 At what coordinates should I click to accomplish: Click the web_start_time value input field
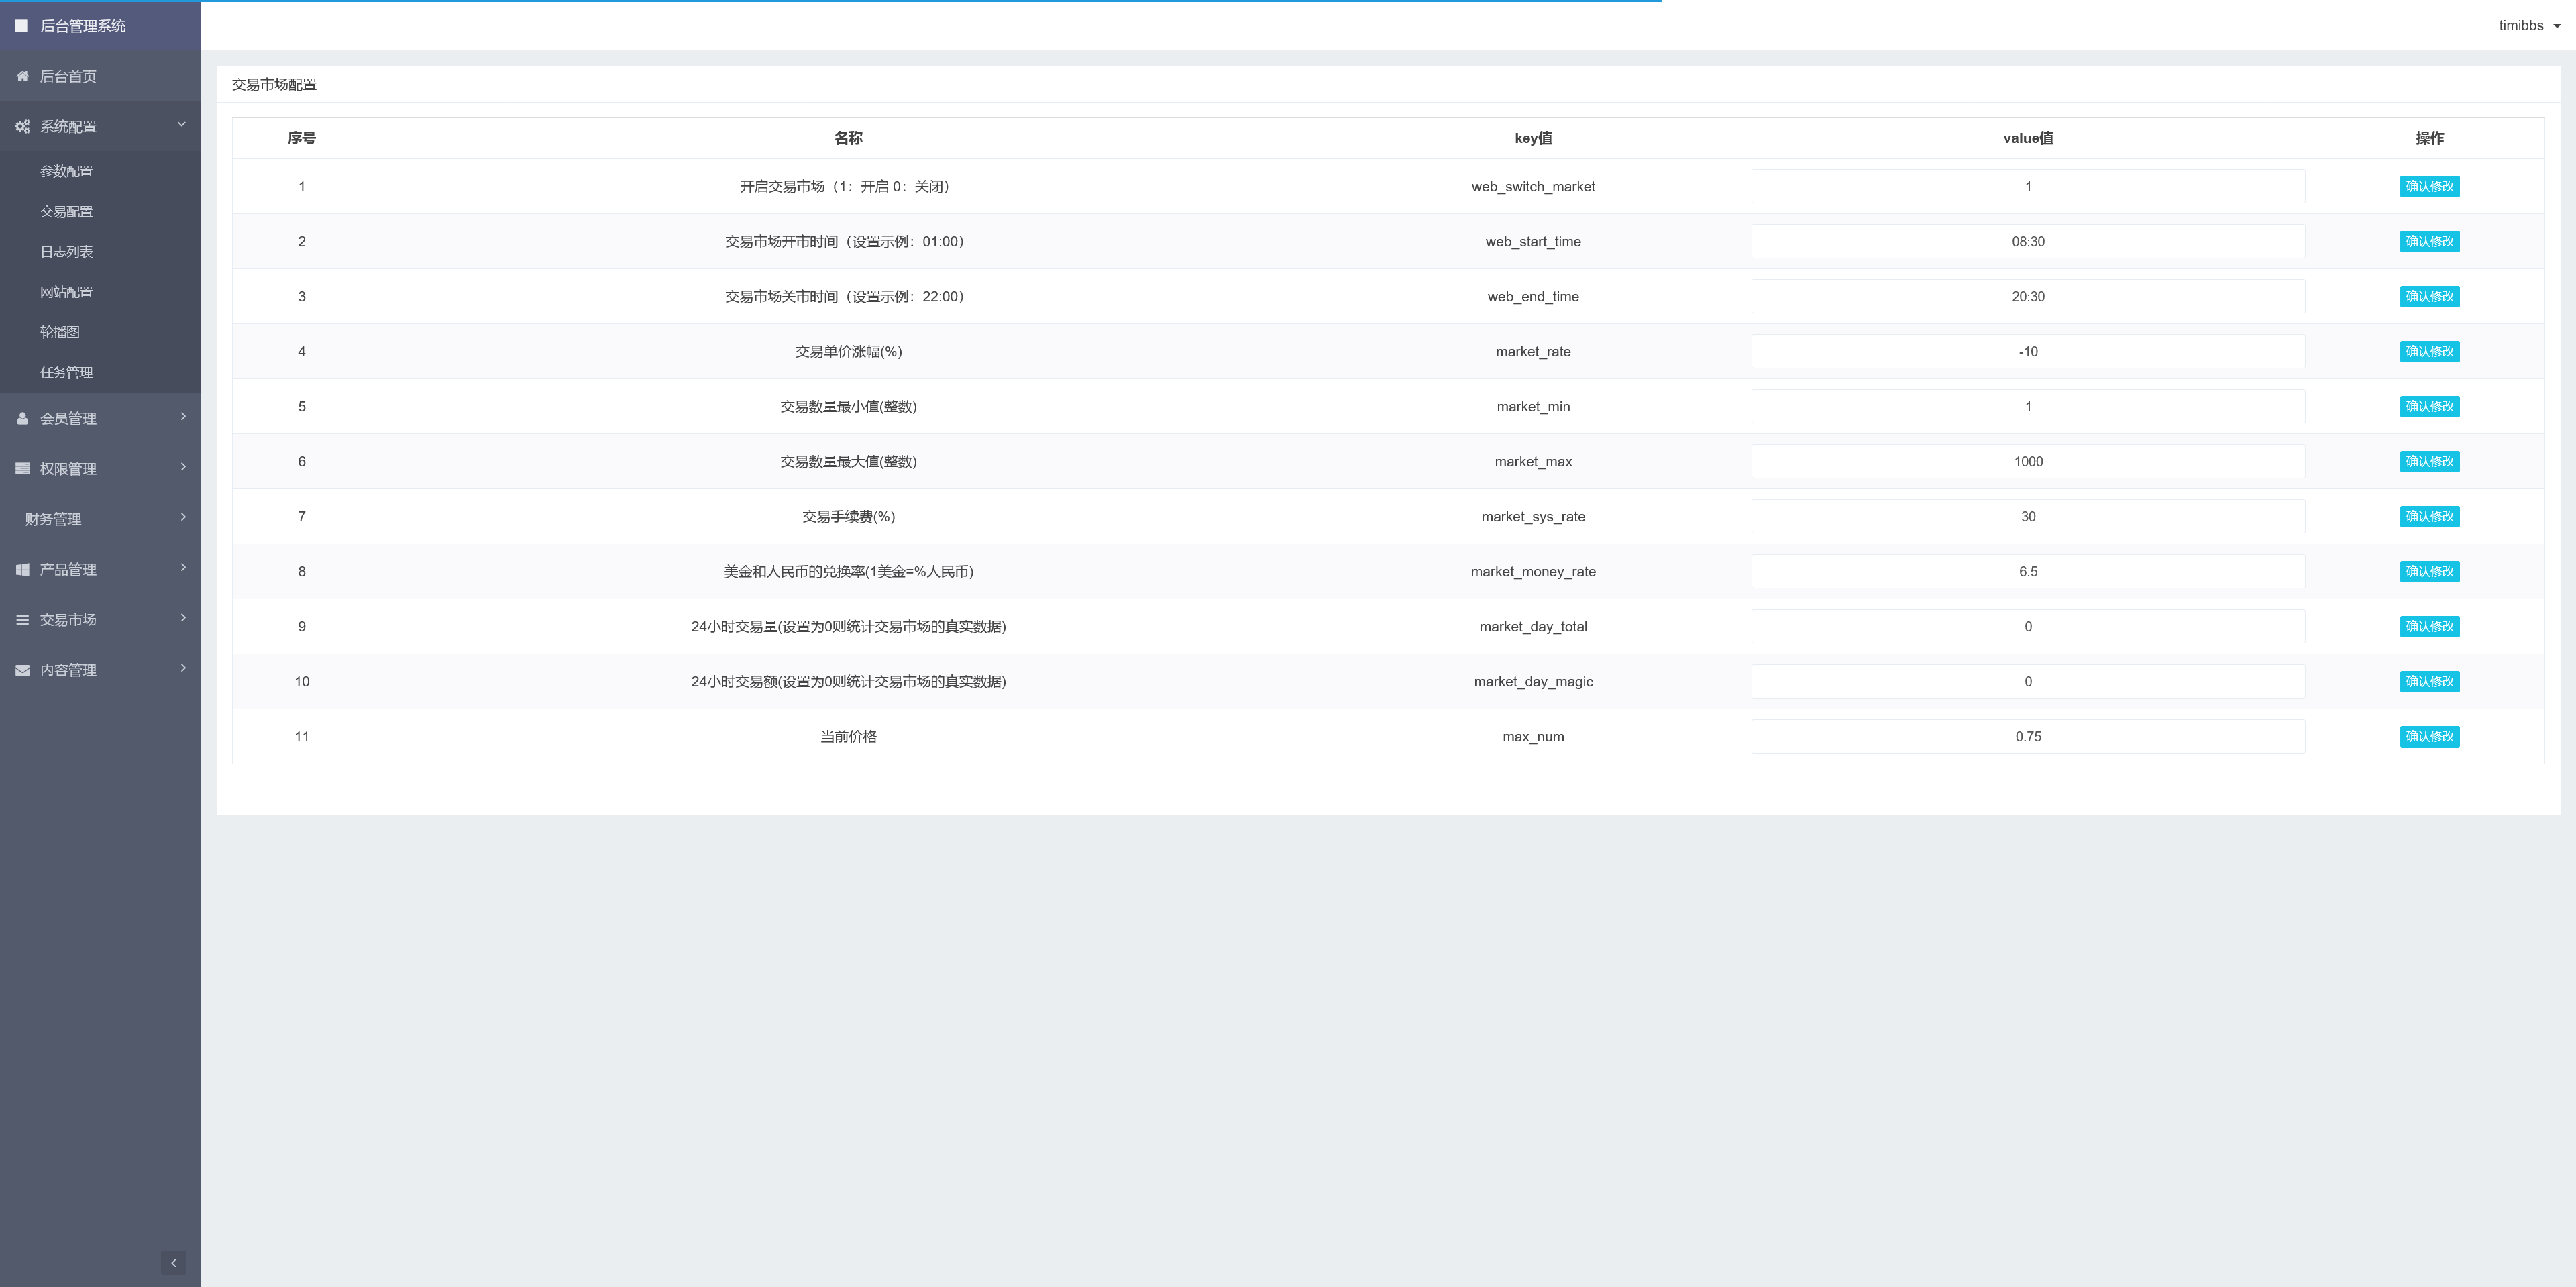(2027, 242)
